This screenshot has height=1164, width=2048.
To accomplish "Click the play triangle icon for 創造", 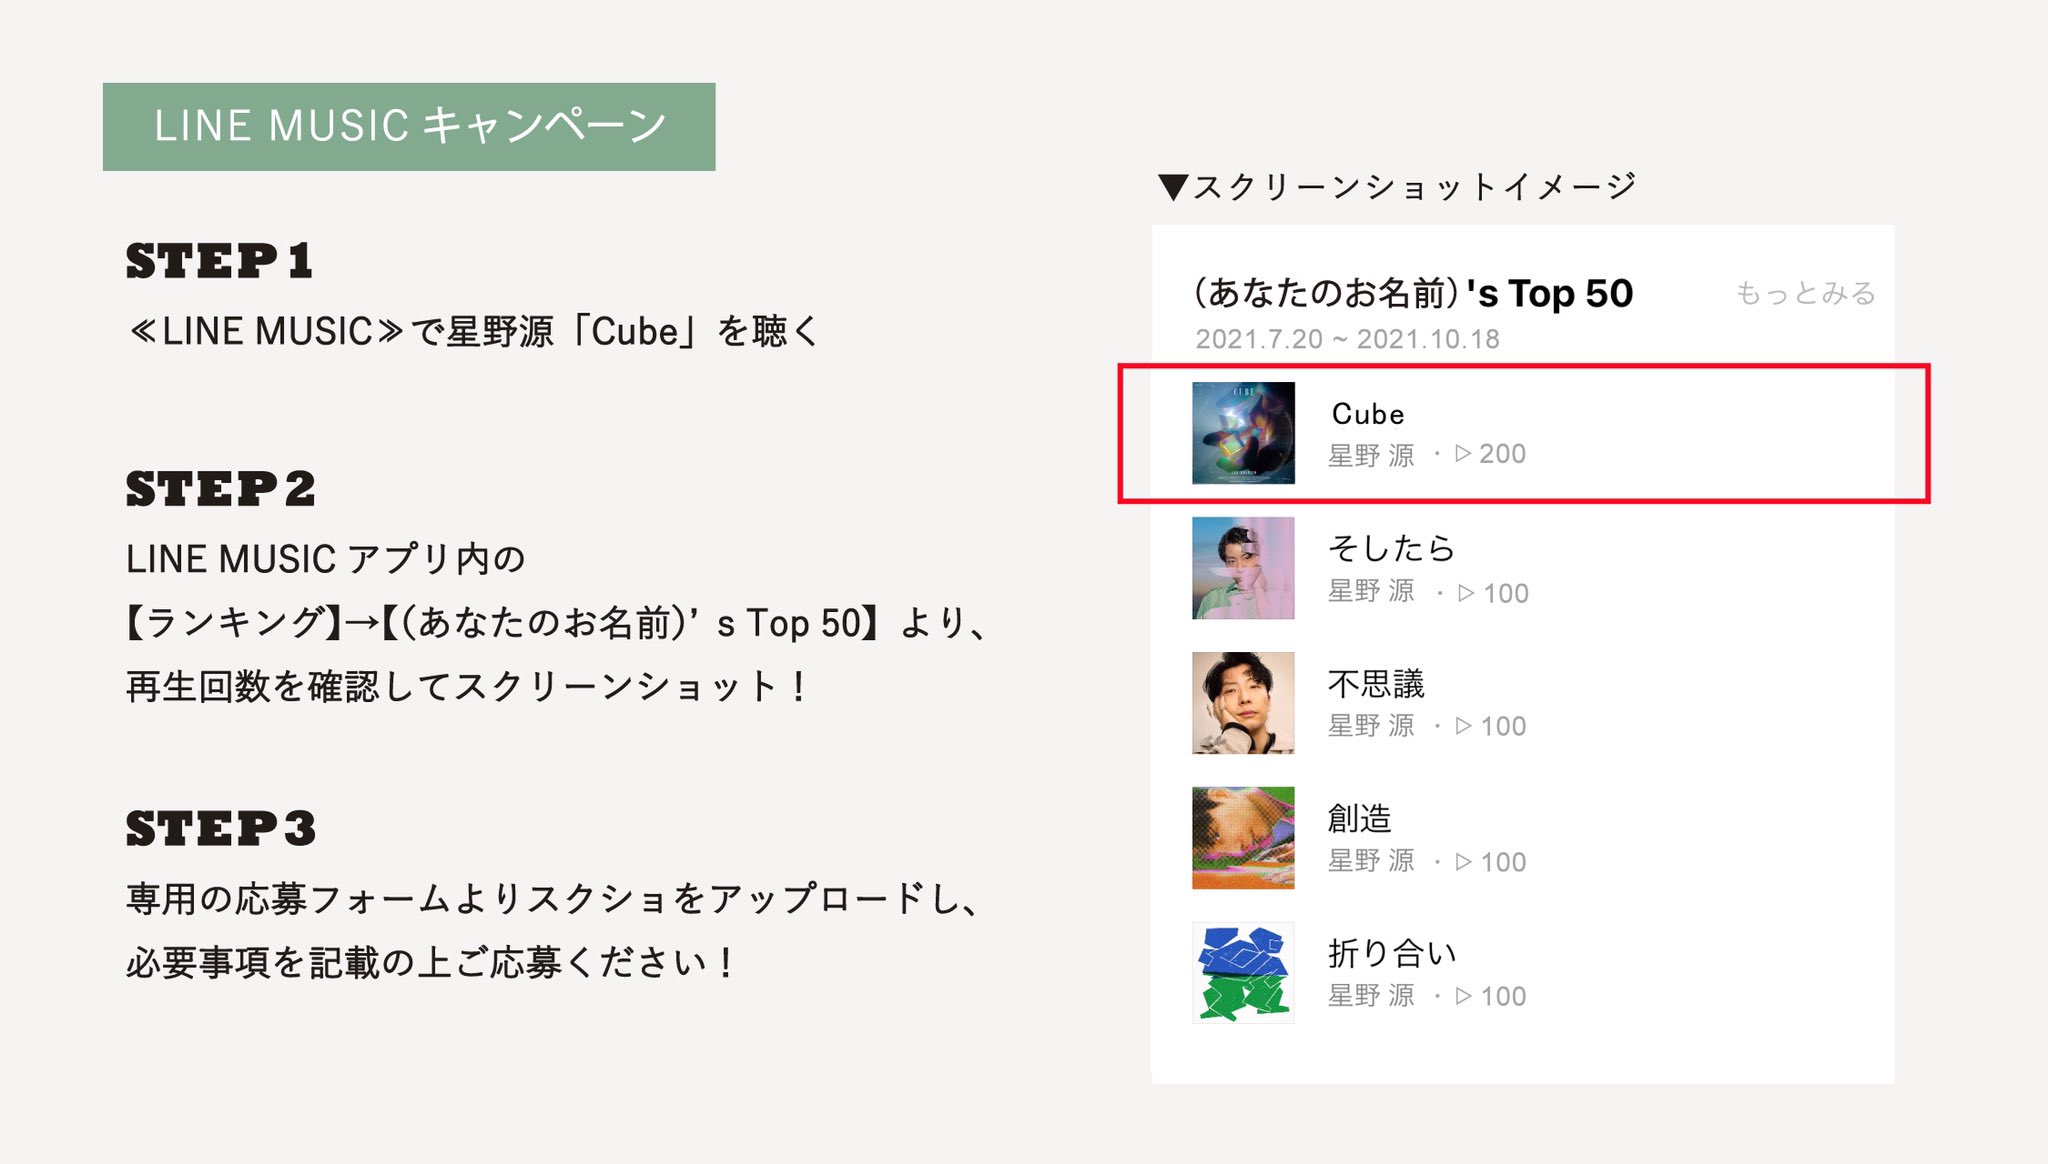I will click(1463, 862).
